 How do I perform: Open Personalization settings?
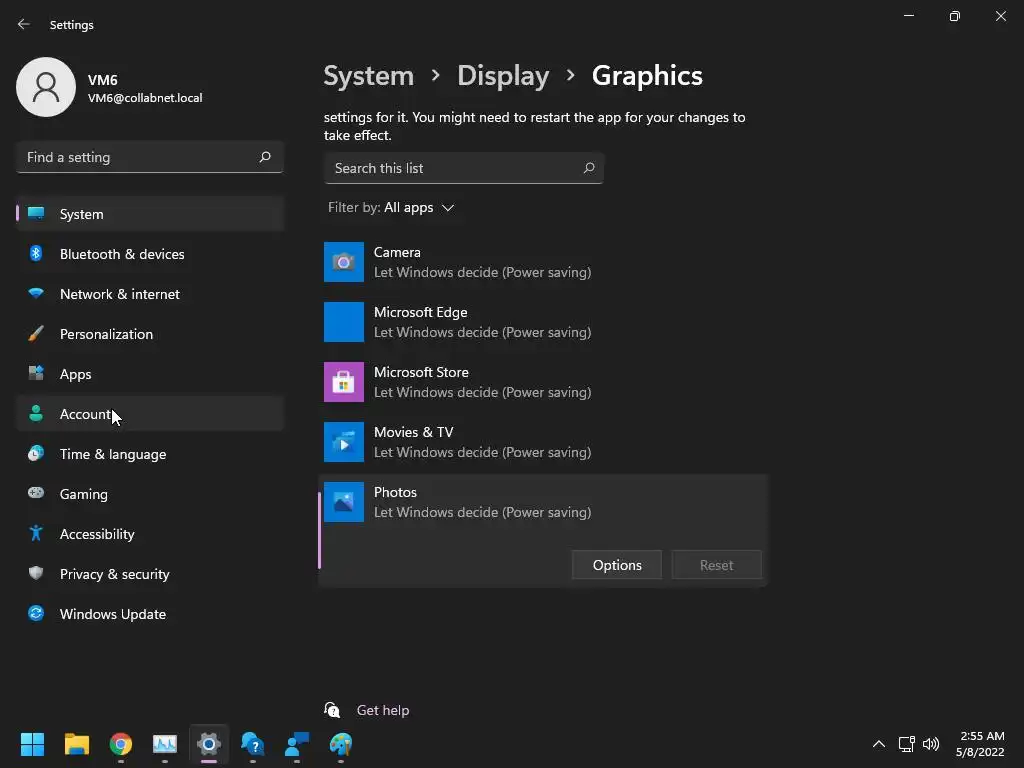pos(150,334)
